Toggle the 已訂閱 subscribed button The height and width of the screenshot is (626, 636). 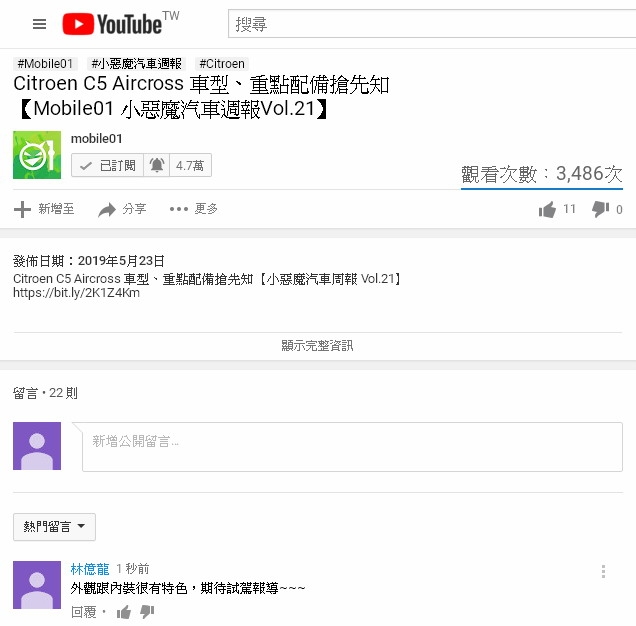107,166
